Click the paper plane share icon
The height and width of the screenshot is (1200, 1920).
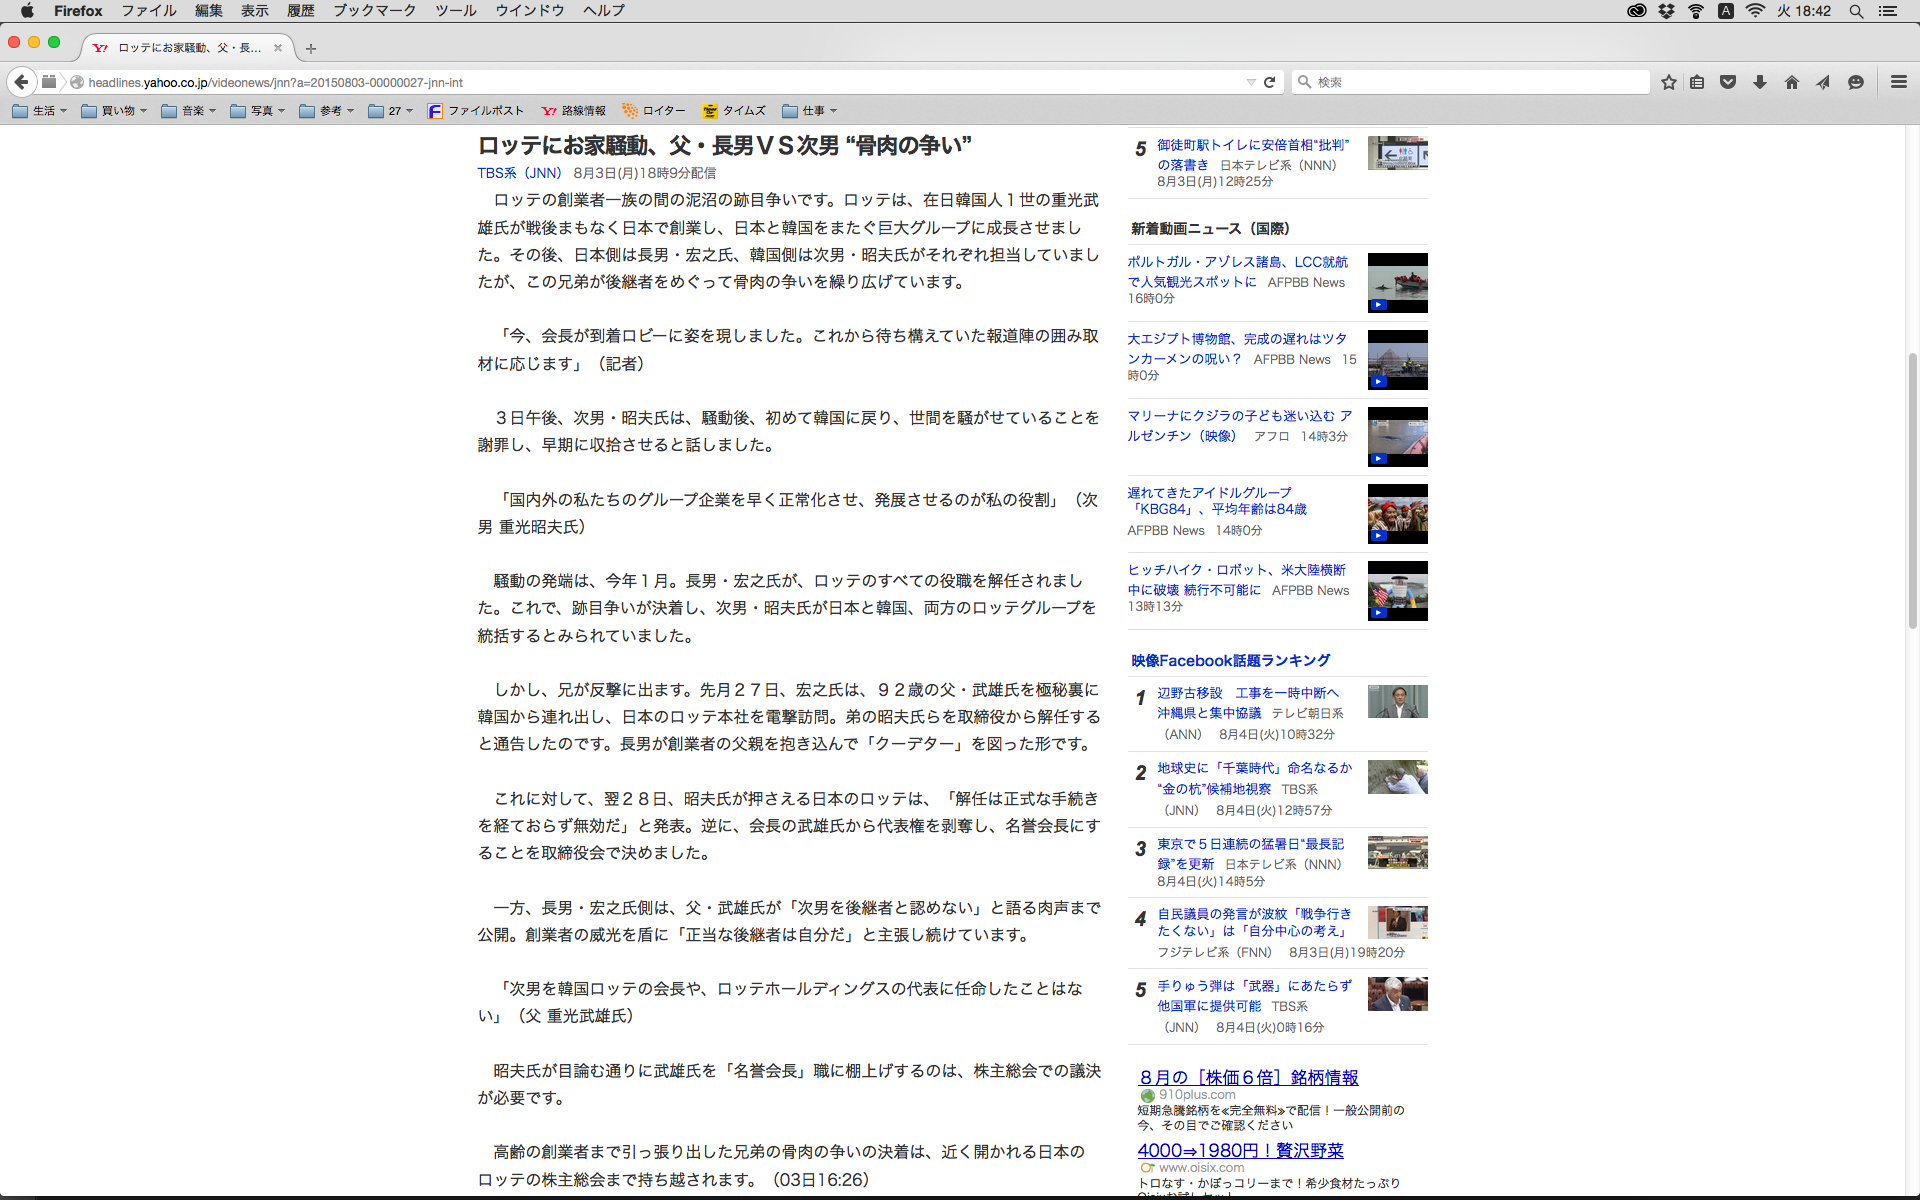pos(1823,82)
